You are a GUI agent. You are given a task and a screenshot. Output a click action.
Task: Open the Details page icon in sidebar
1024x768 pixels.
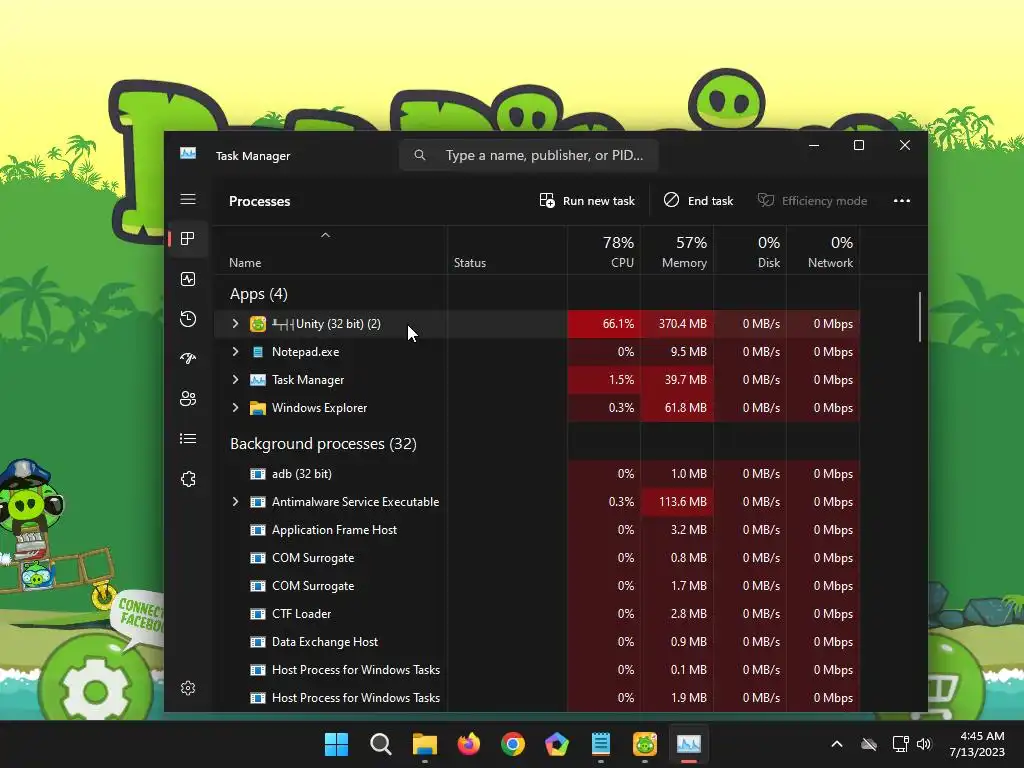[x=188, y=438]
